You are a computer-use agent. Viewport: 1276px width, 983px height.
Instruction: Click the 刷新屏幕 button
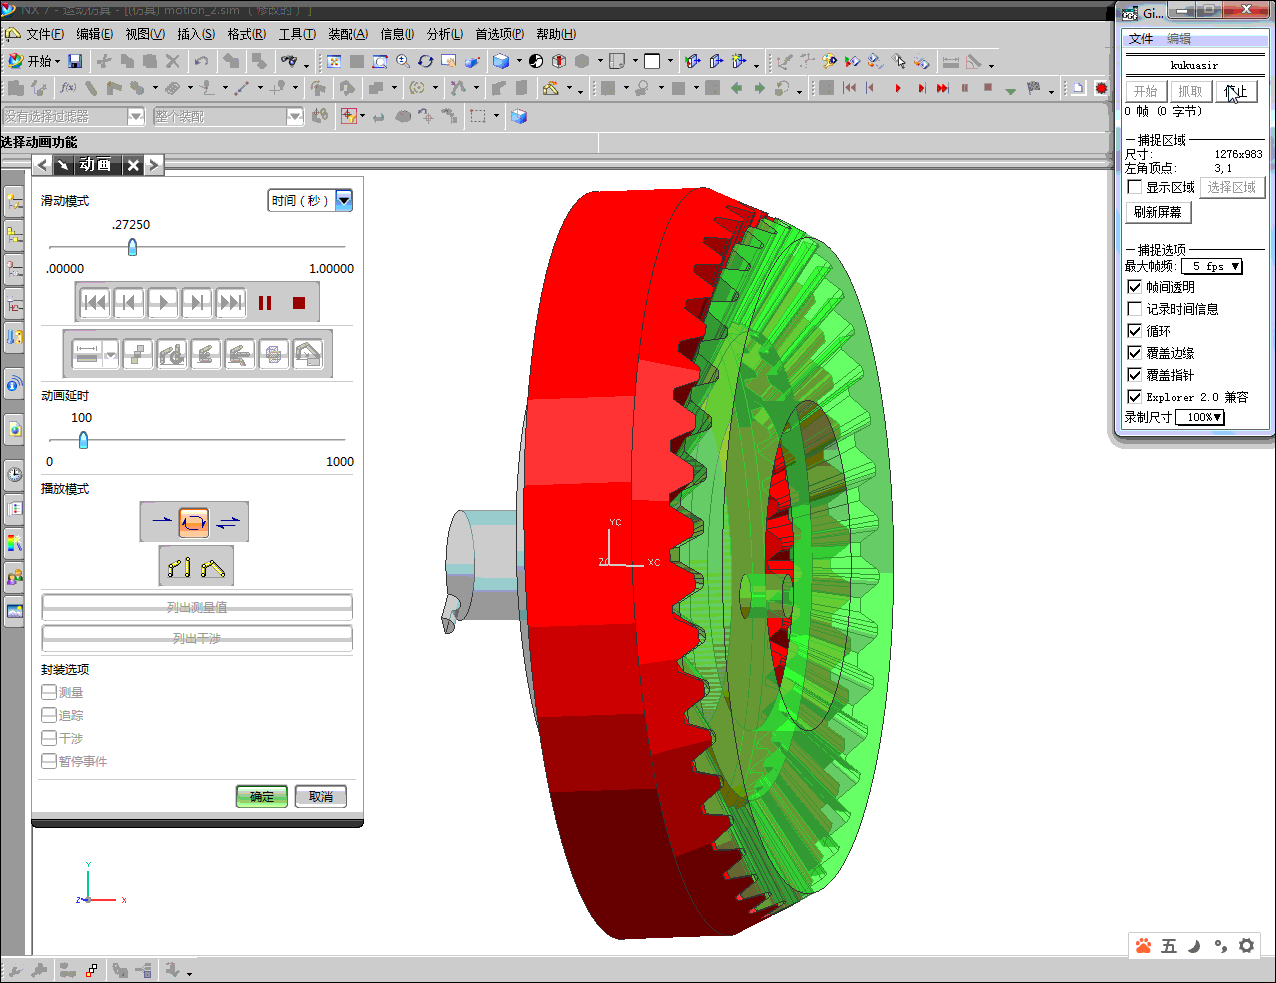[1158, 212]
